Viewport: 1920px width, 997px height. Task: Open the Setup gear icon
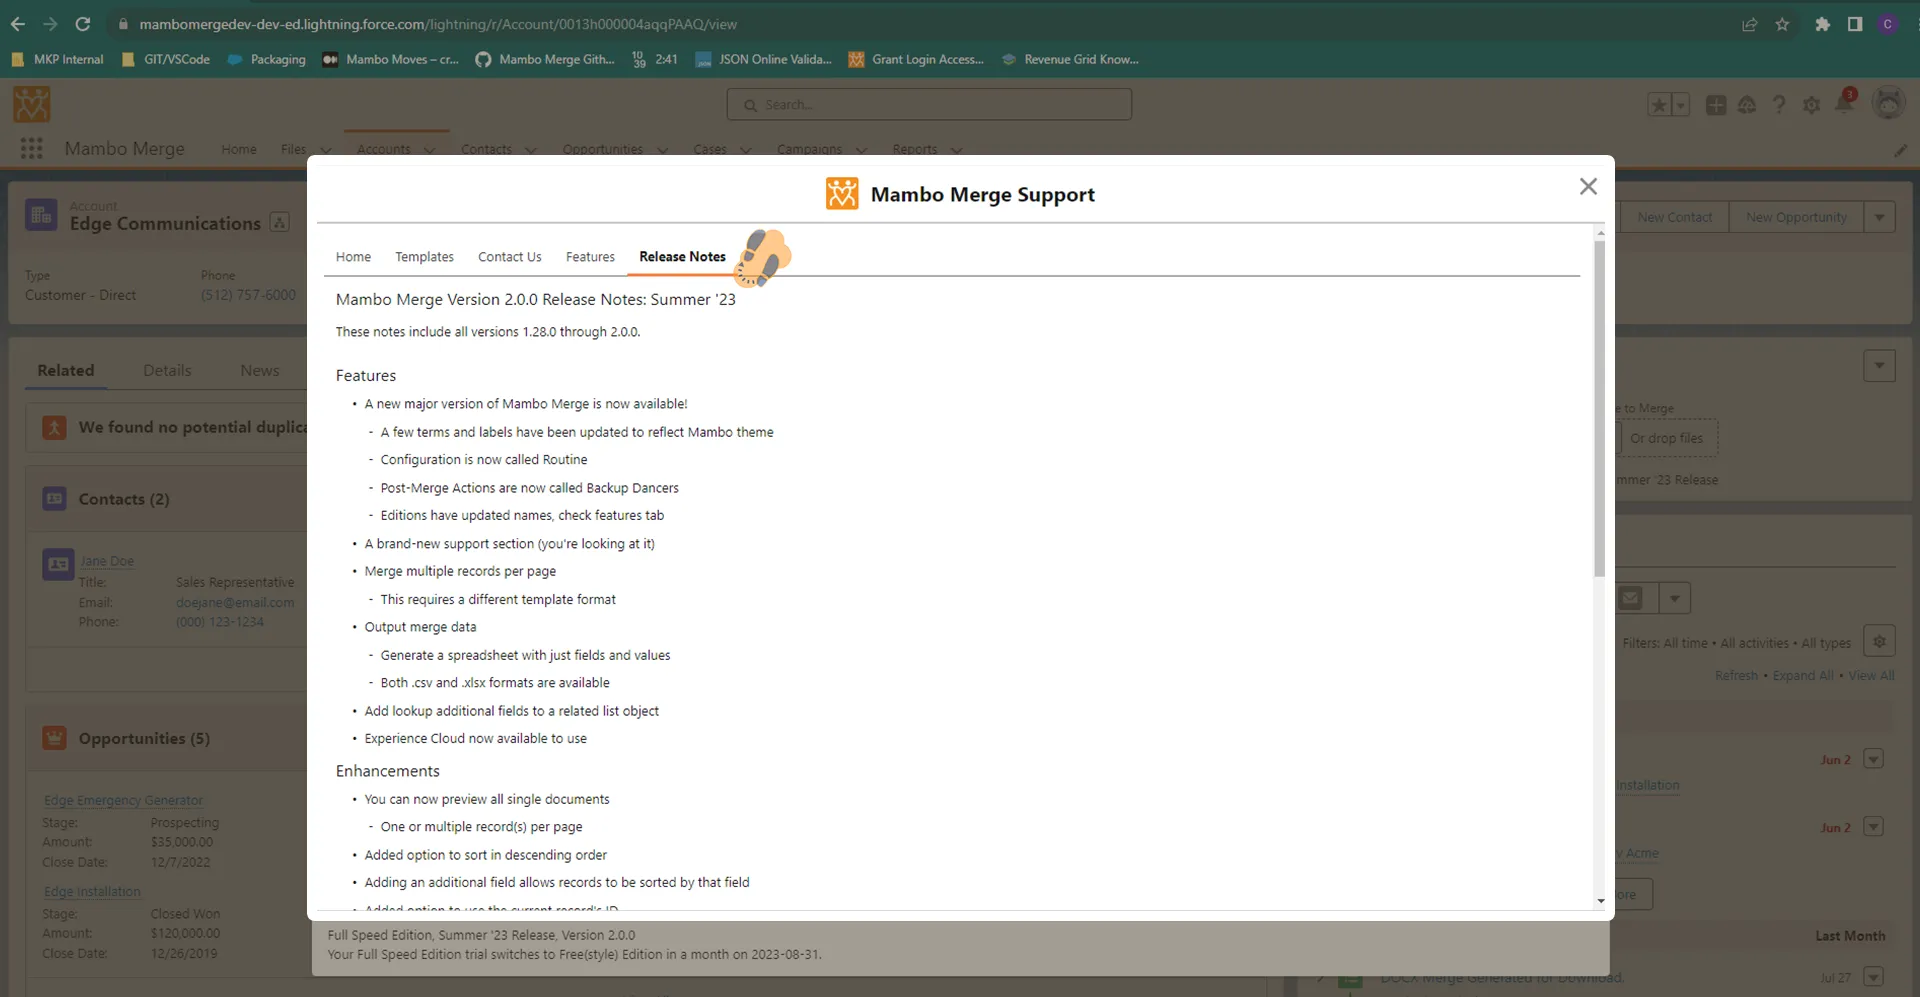[x=1811, y=105]
